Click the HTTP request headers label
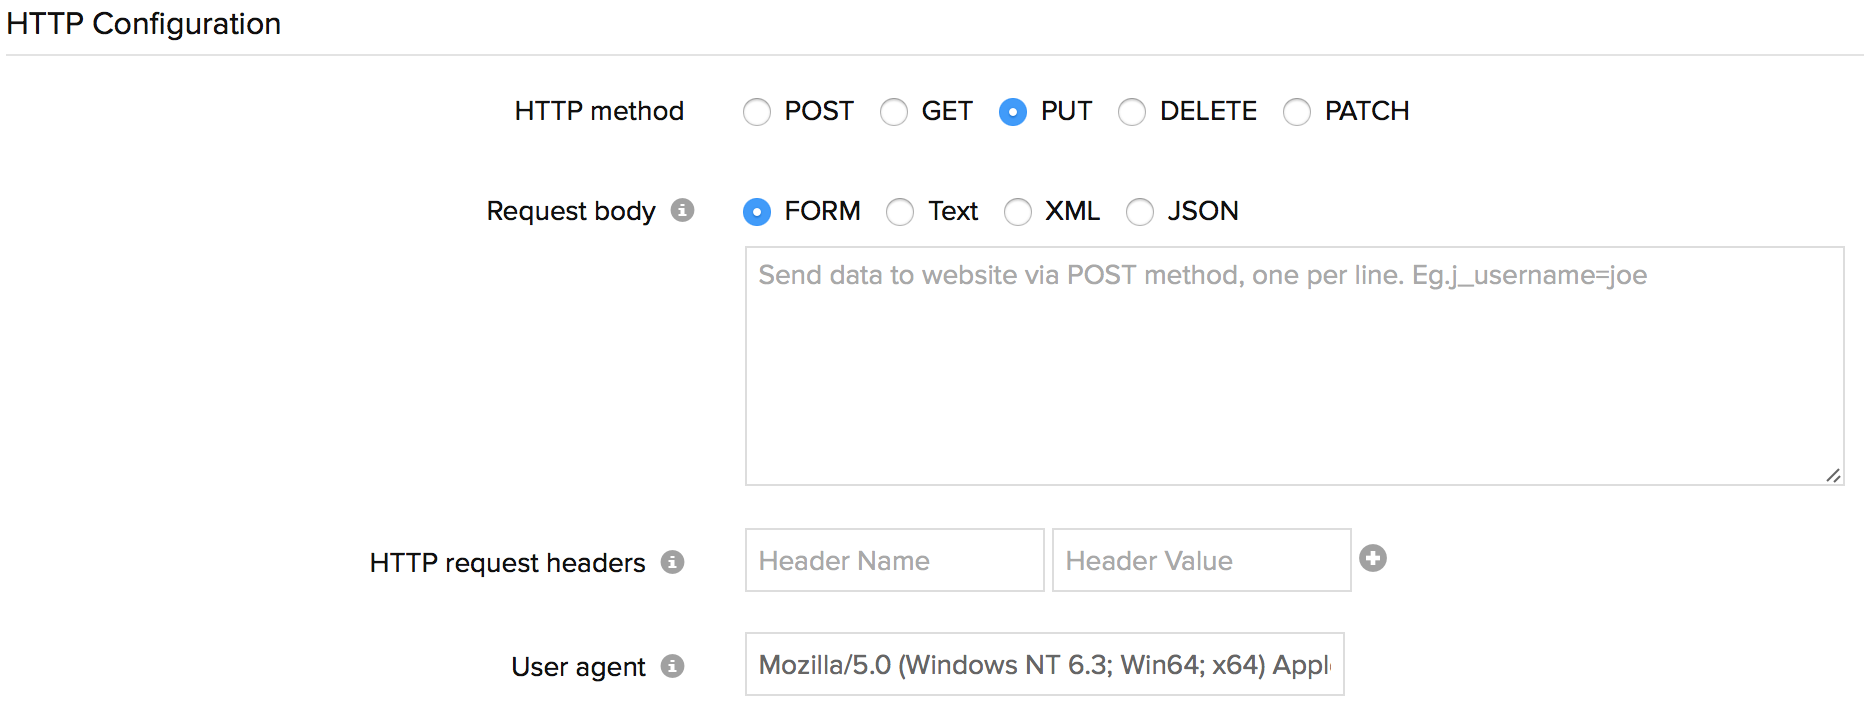The width and height of the screenshot is (1864, 710). 507,563
